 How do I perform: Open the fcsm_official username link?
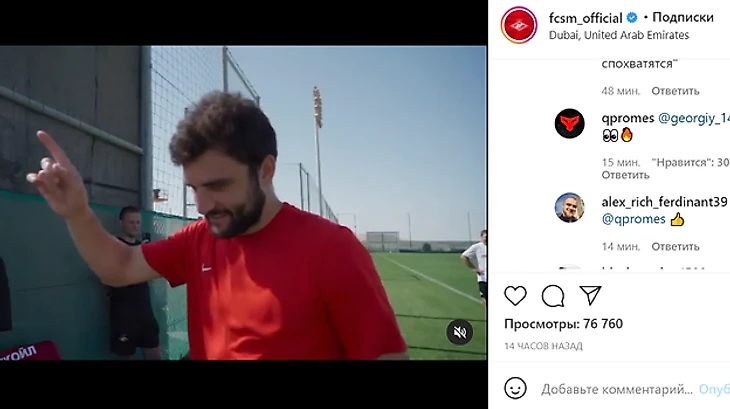pyautogui.click(x=586, y=18)
